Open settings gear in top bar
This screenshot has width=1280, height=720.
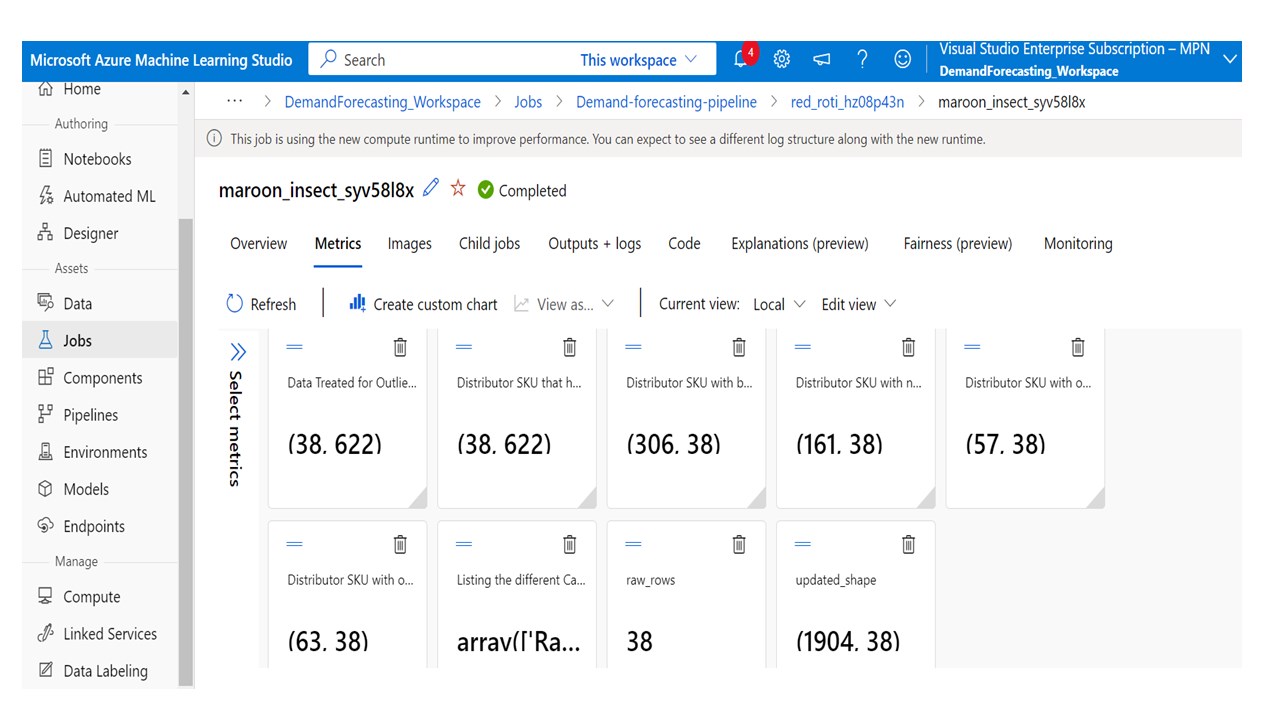782,59
